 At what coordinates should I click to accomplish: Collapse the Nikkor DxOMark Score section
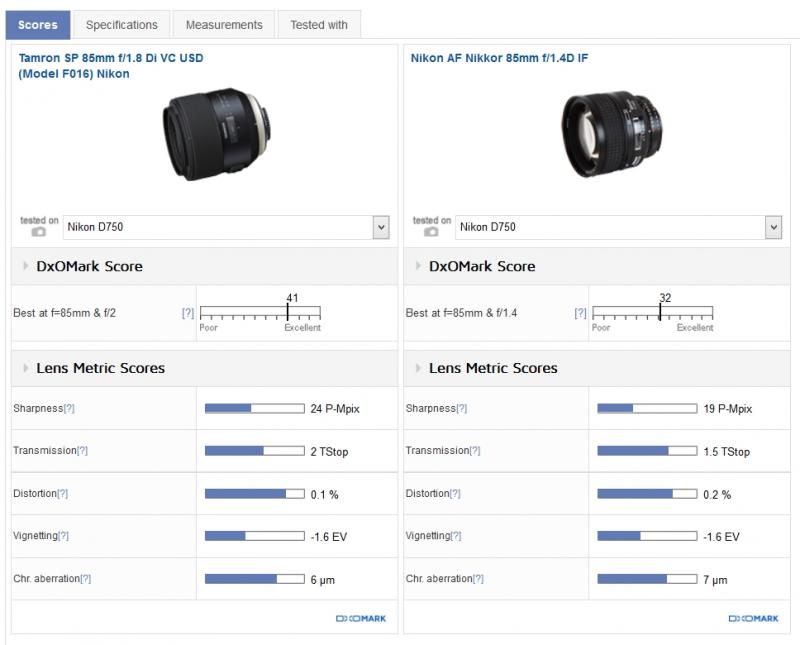[x=418, y=266]
